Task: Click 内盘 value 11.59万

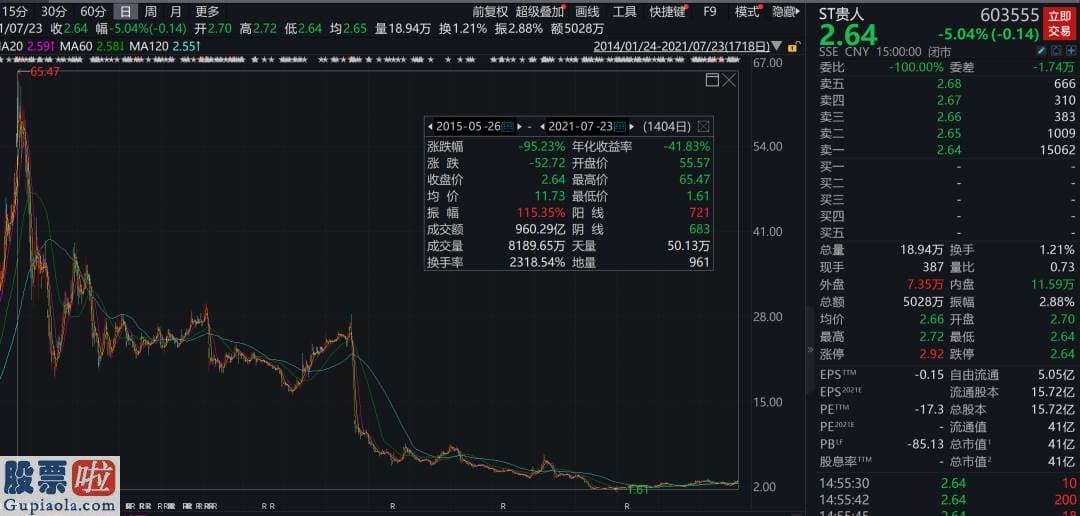Action: click(1052, 284)
